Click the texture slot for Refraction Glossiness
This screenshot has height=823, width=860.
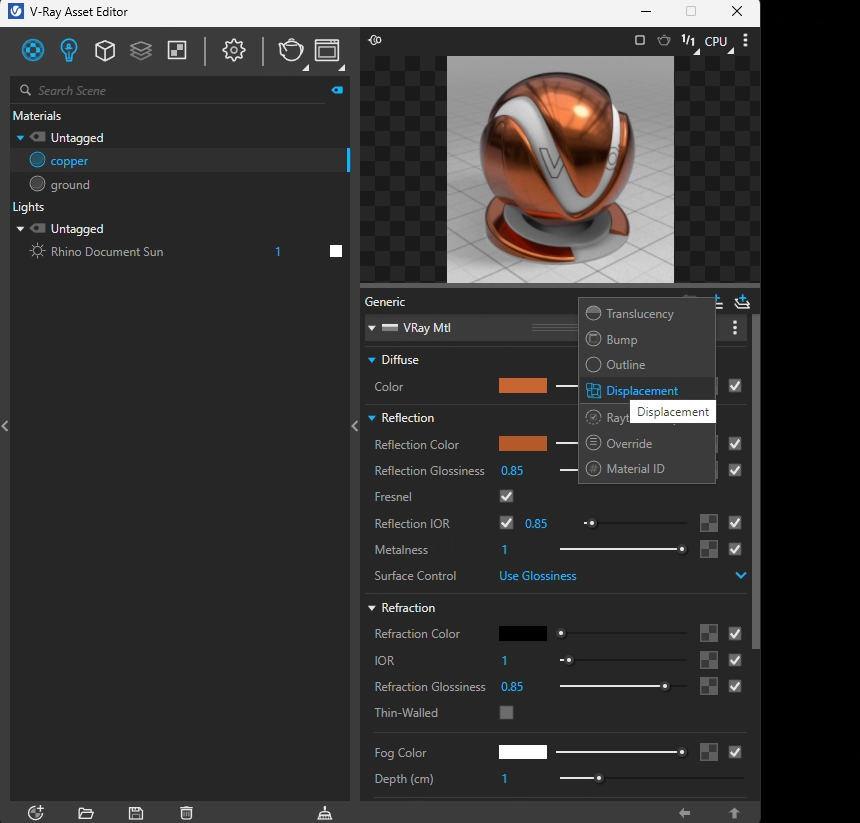pos(709,686)
